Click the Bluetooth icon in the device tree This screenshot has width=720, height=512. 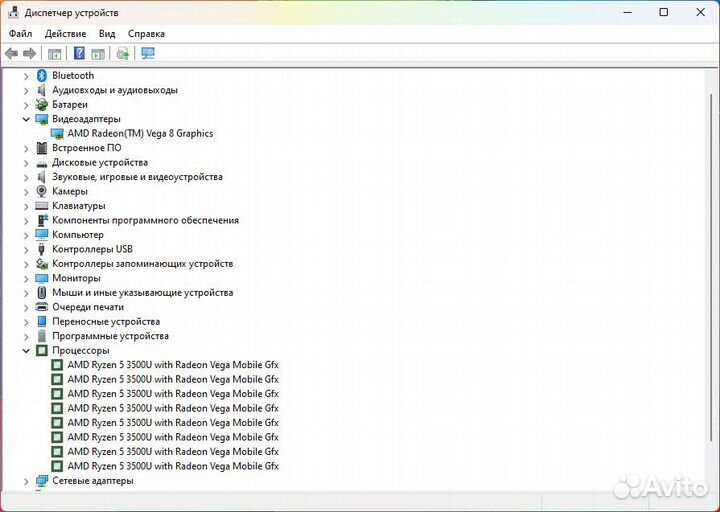click(42, 75)
